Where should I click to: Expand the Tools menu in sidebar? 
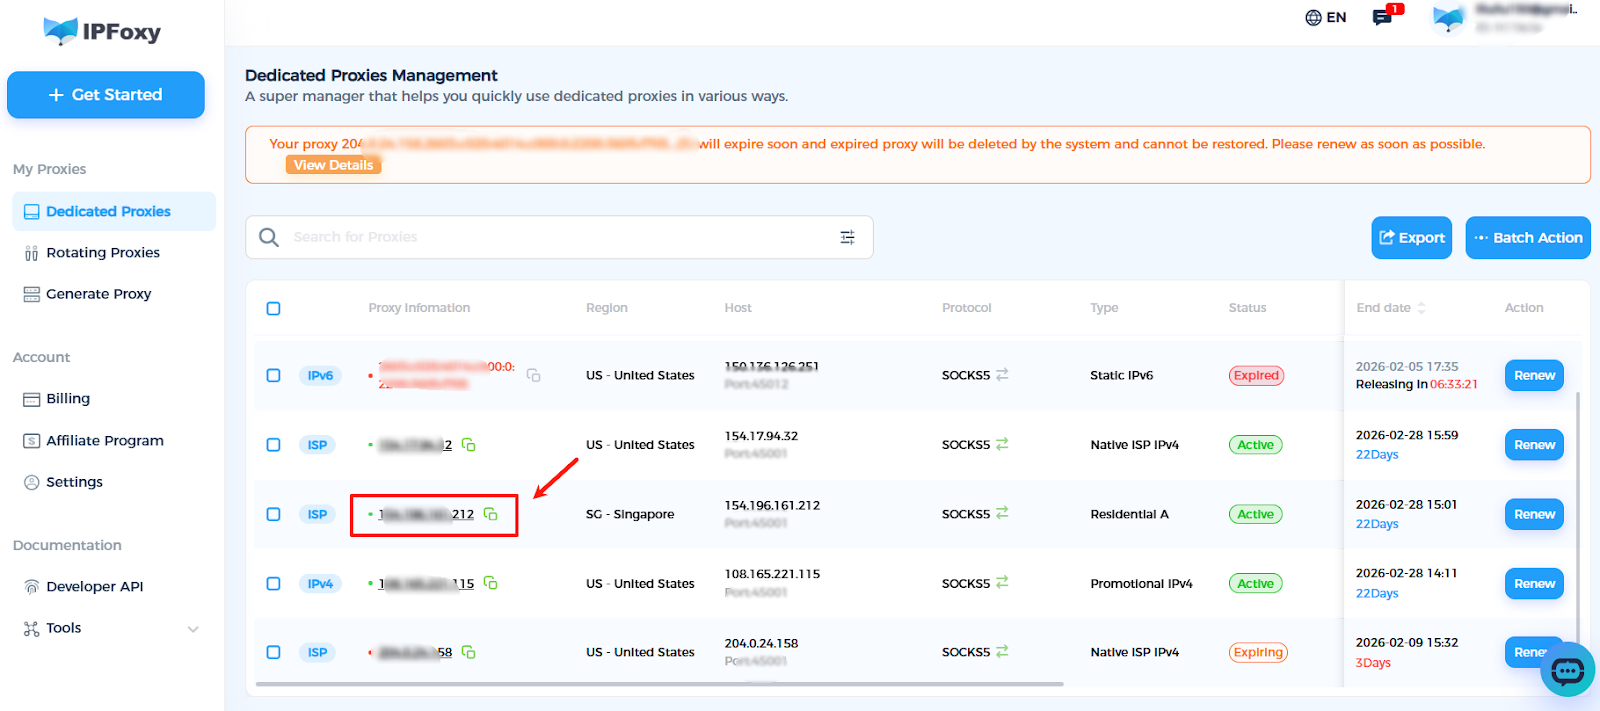click(193, 629)
